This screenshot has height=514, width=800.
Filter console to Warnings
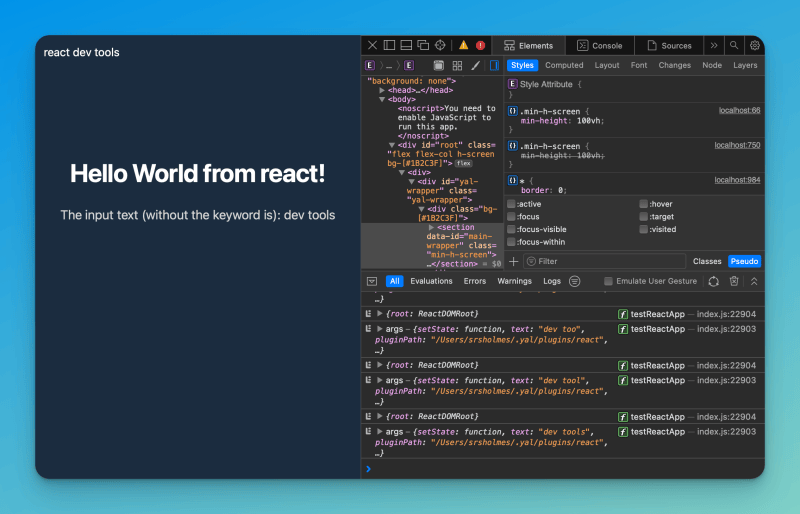pyautogui.click(x=514, y=281)
